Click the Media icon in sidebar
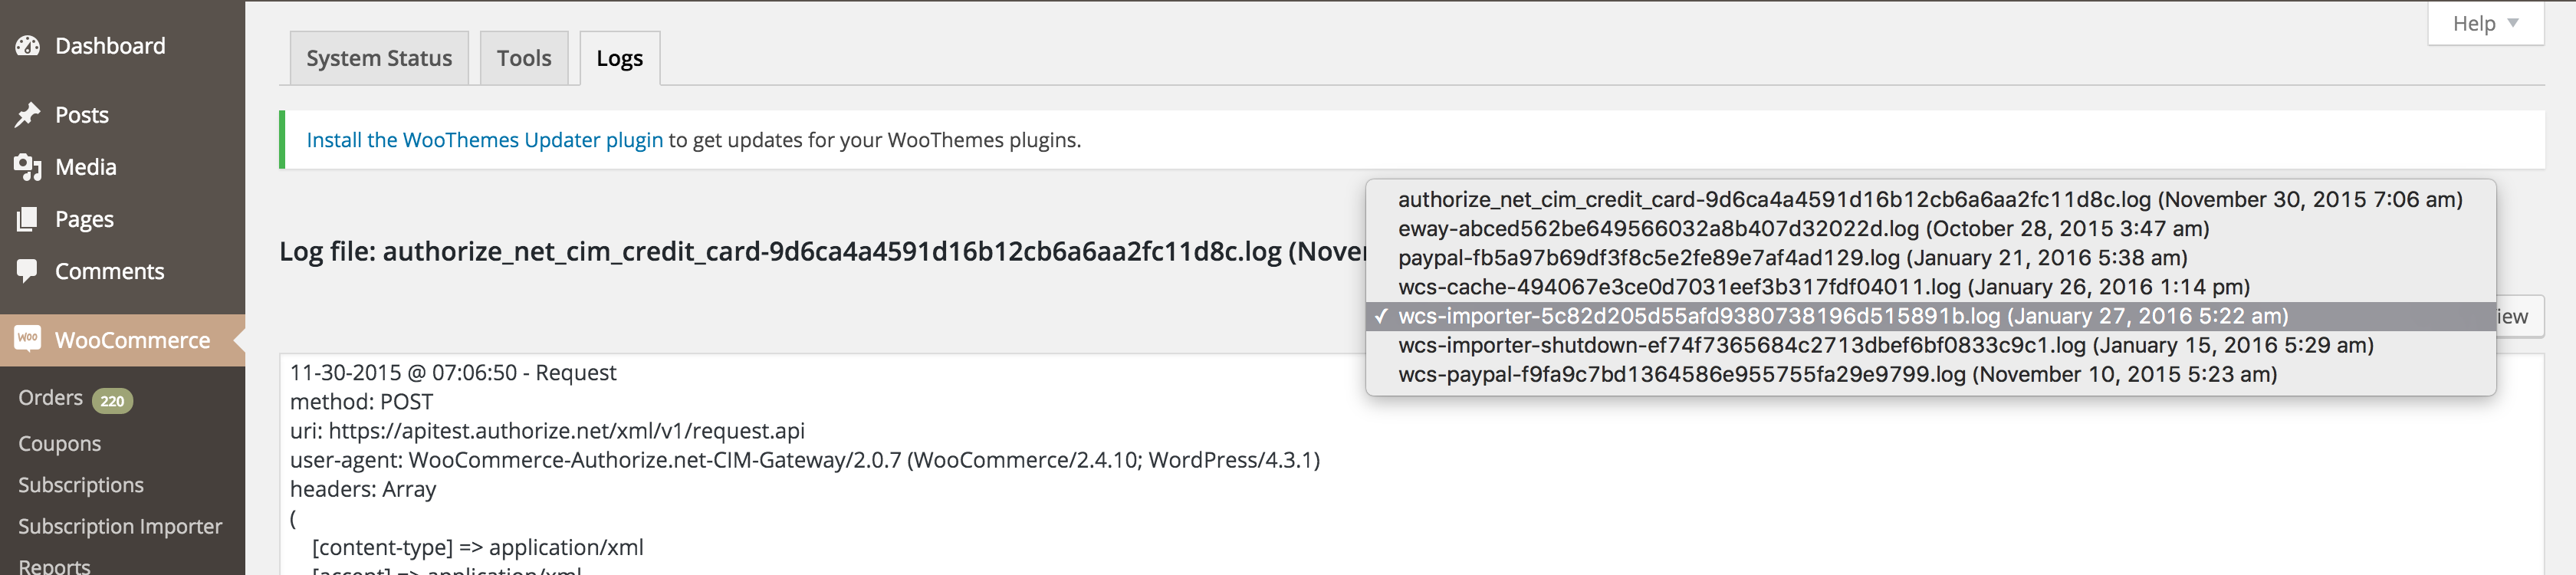Image resolution: width=2576 pixels, height=575 pixels. pos(28,167)
